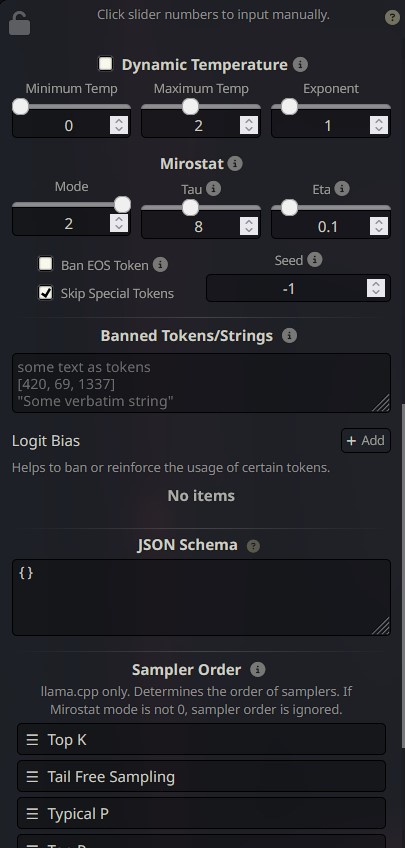405x848 pixels.
Task: Click info icon next to Tau
Action: coord(214,188)
